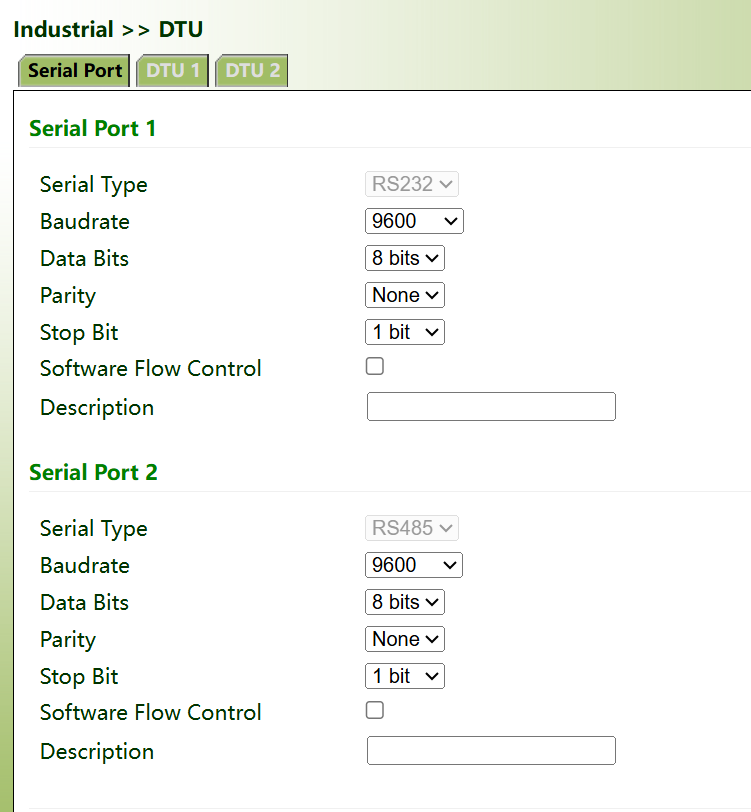Click the RS485 Serial Type dropdown
This screenshot has width=751, height=812.
(x=412, y=528)
